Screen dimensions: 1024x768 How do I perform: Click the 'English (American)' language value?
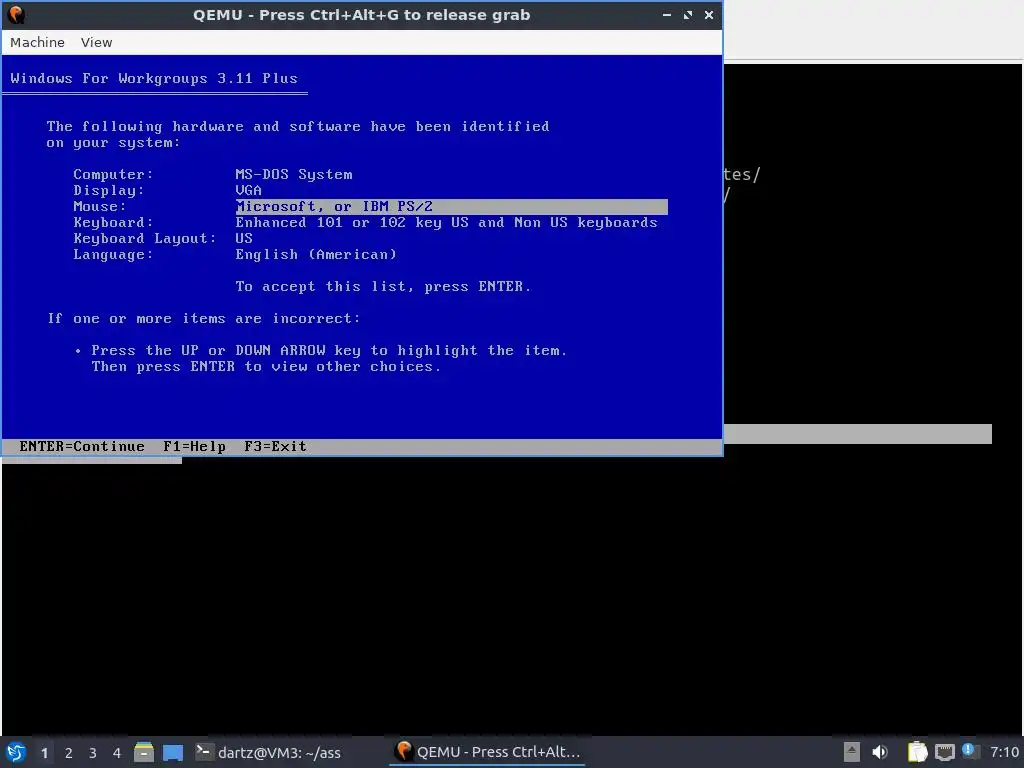pos(316,255)
